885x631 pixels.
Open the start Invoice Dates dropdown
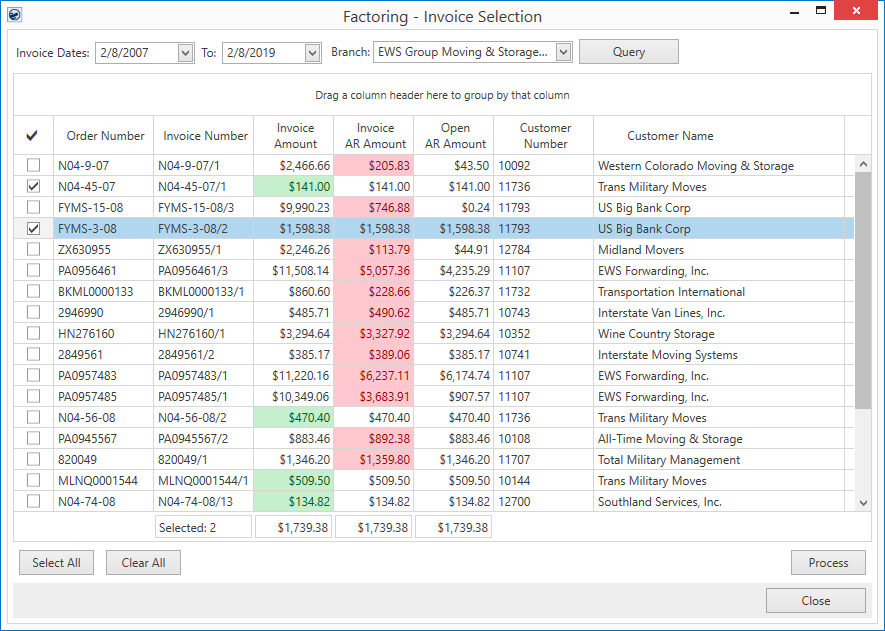185,53
